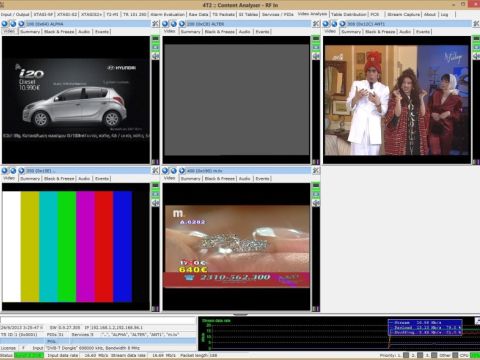
Task: Open the pin/tools icon in the 400 m.tv panel header
Action: coord(316,171)
